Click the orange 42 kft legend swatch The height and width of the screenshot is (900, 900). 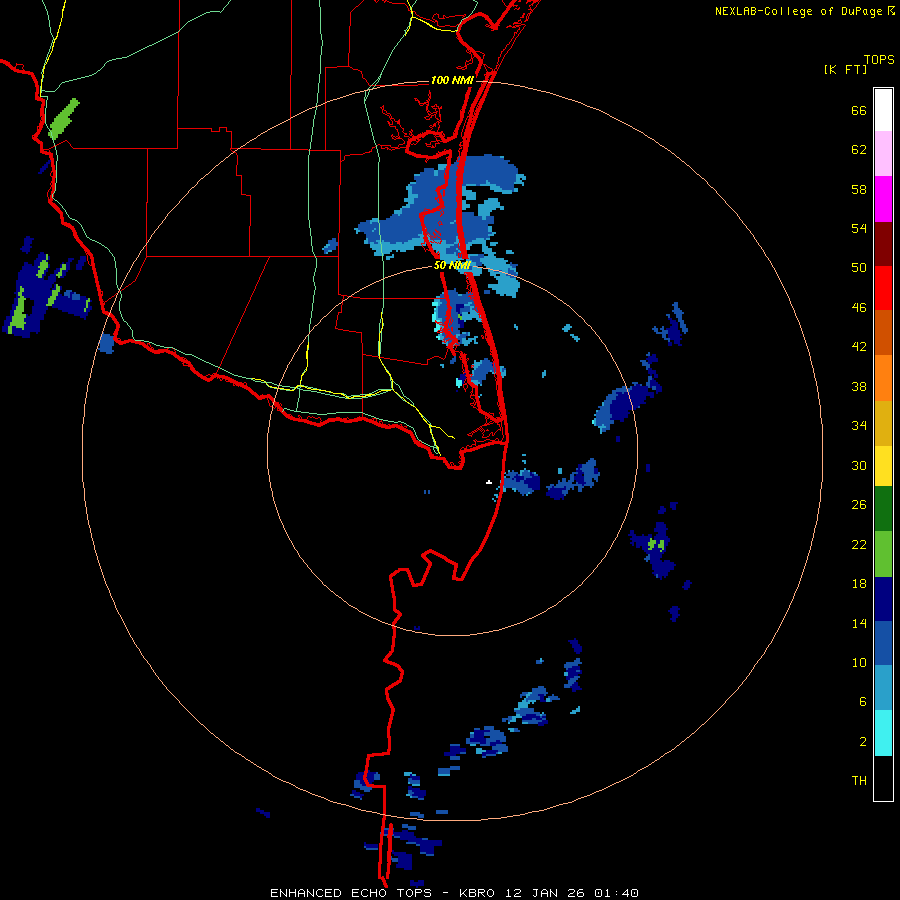coord(883,378)
